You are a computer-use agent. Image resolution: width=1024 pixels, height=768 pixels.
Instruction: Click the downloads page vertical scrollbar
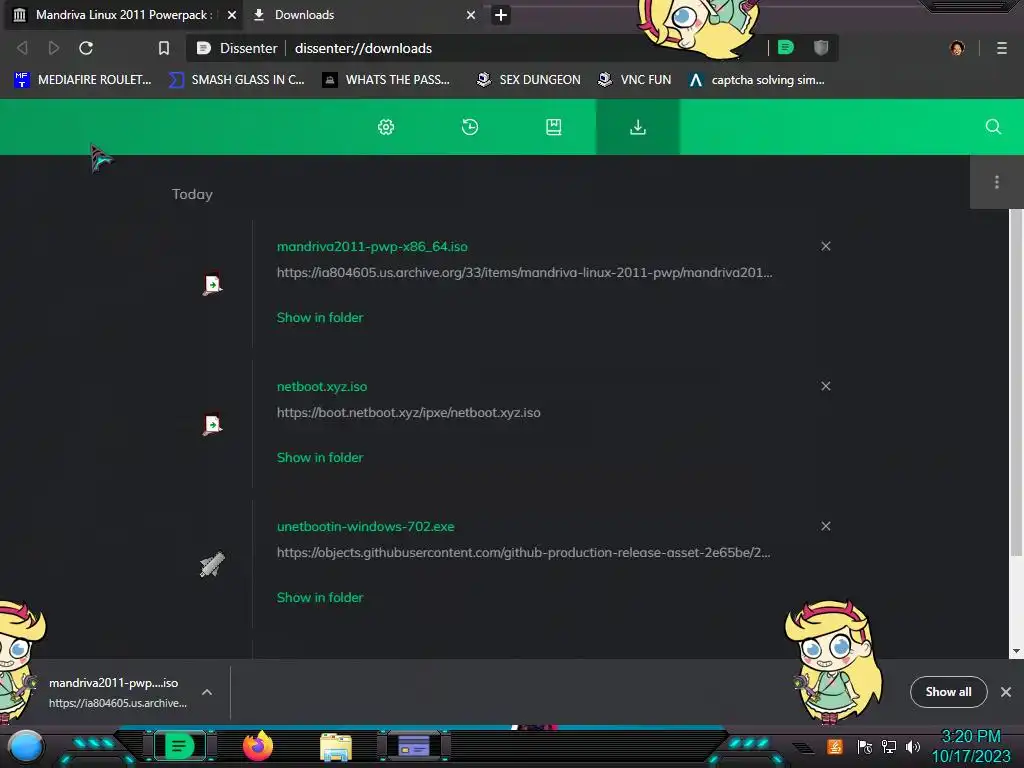(x=1016, y=384)
